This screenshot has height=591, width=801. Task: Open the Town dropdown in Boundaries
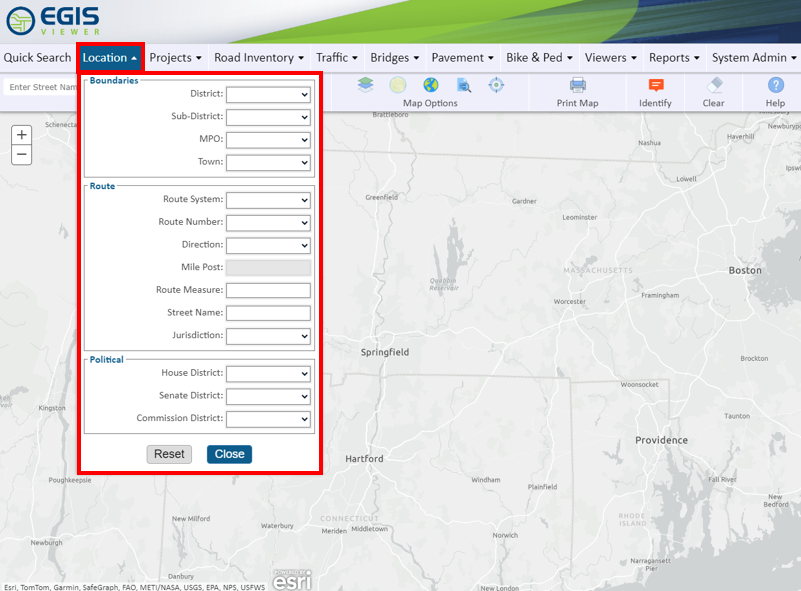(x=268, y=162)
